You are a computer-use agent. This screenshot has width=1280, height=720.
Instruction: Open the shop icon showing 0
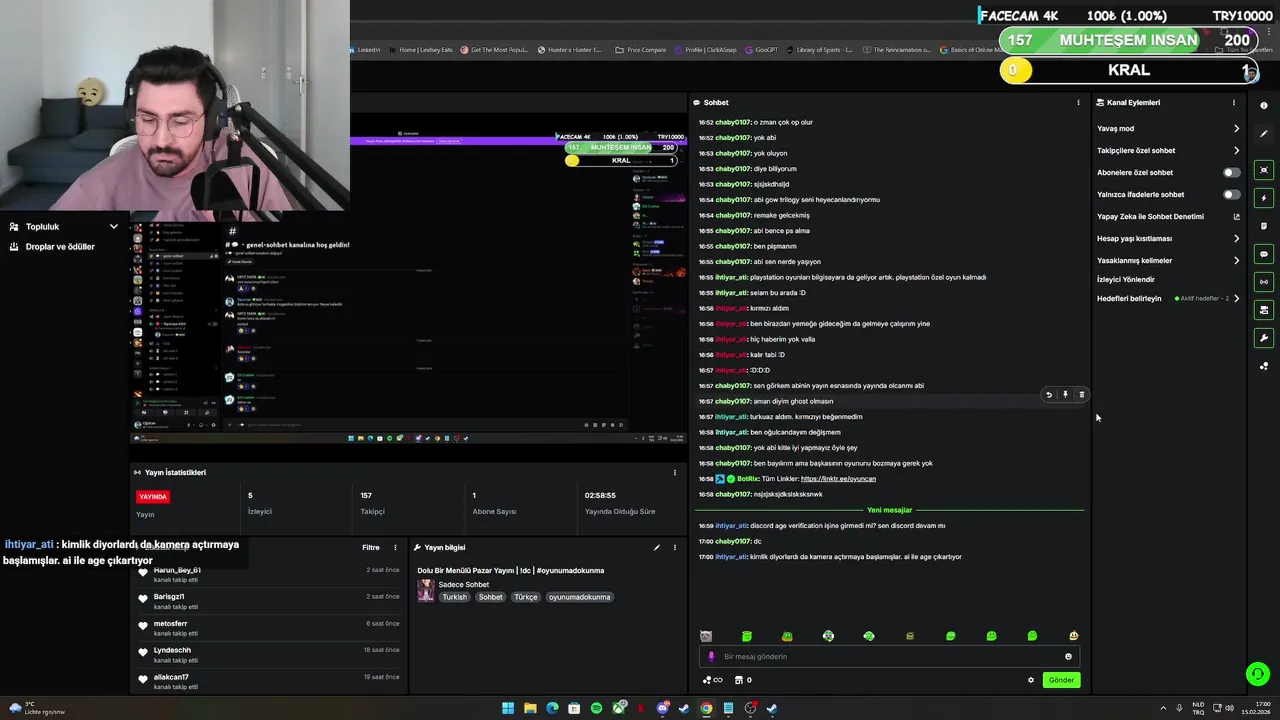click(x=743, y=680)
